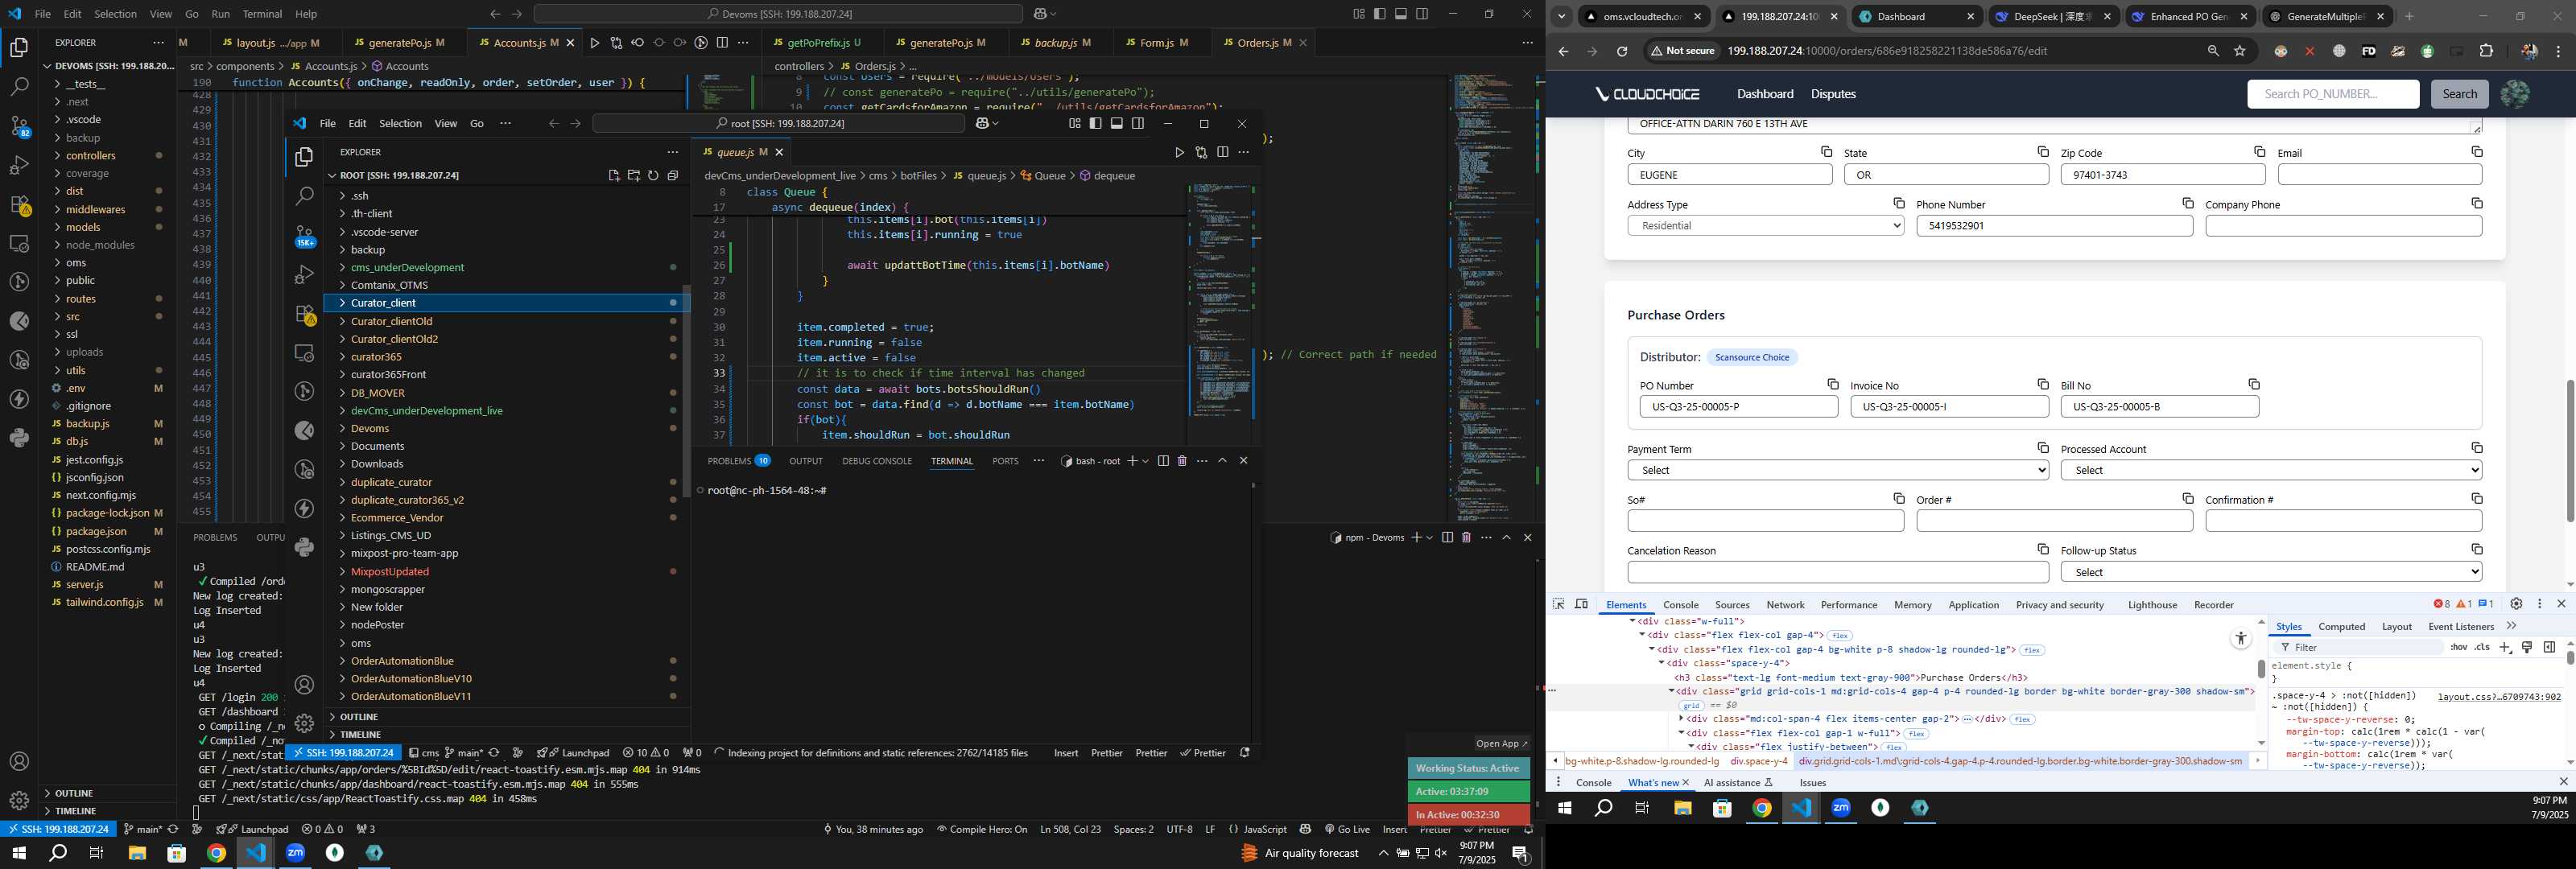2576x869 pixels.
Task: Collapse all folders in ROOT explorer
Action: point(673,175)
